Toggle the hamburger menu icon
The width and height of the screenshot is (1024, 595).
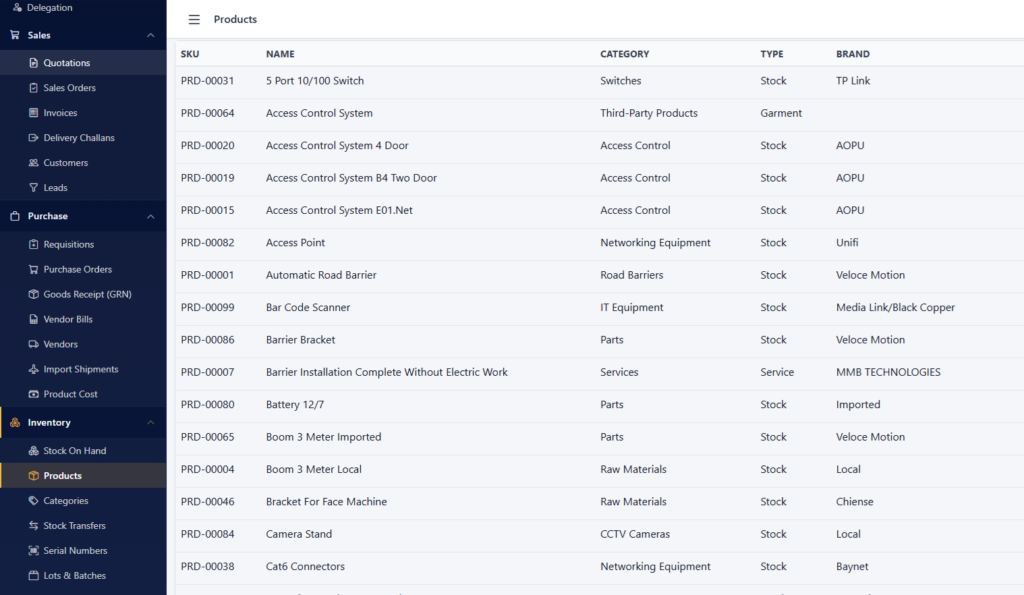tap(194, 20)
